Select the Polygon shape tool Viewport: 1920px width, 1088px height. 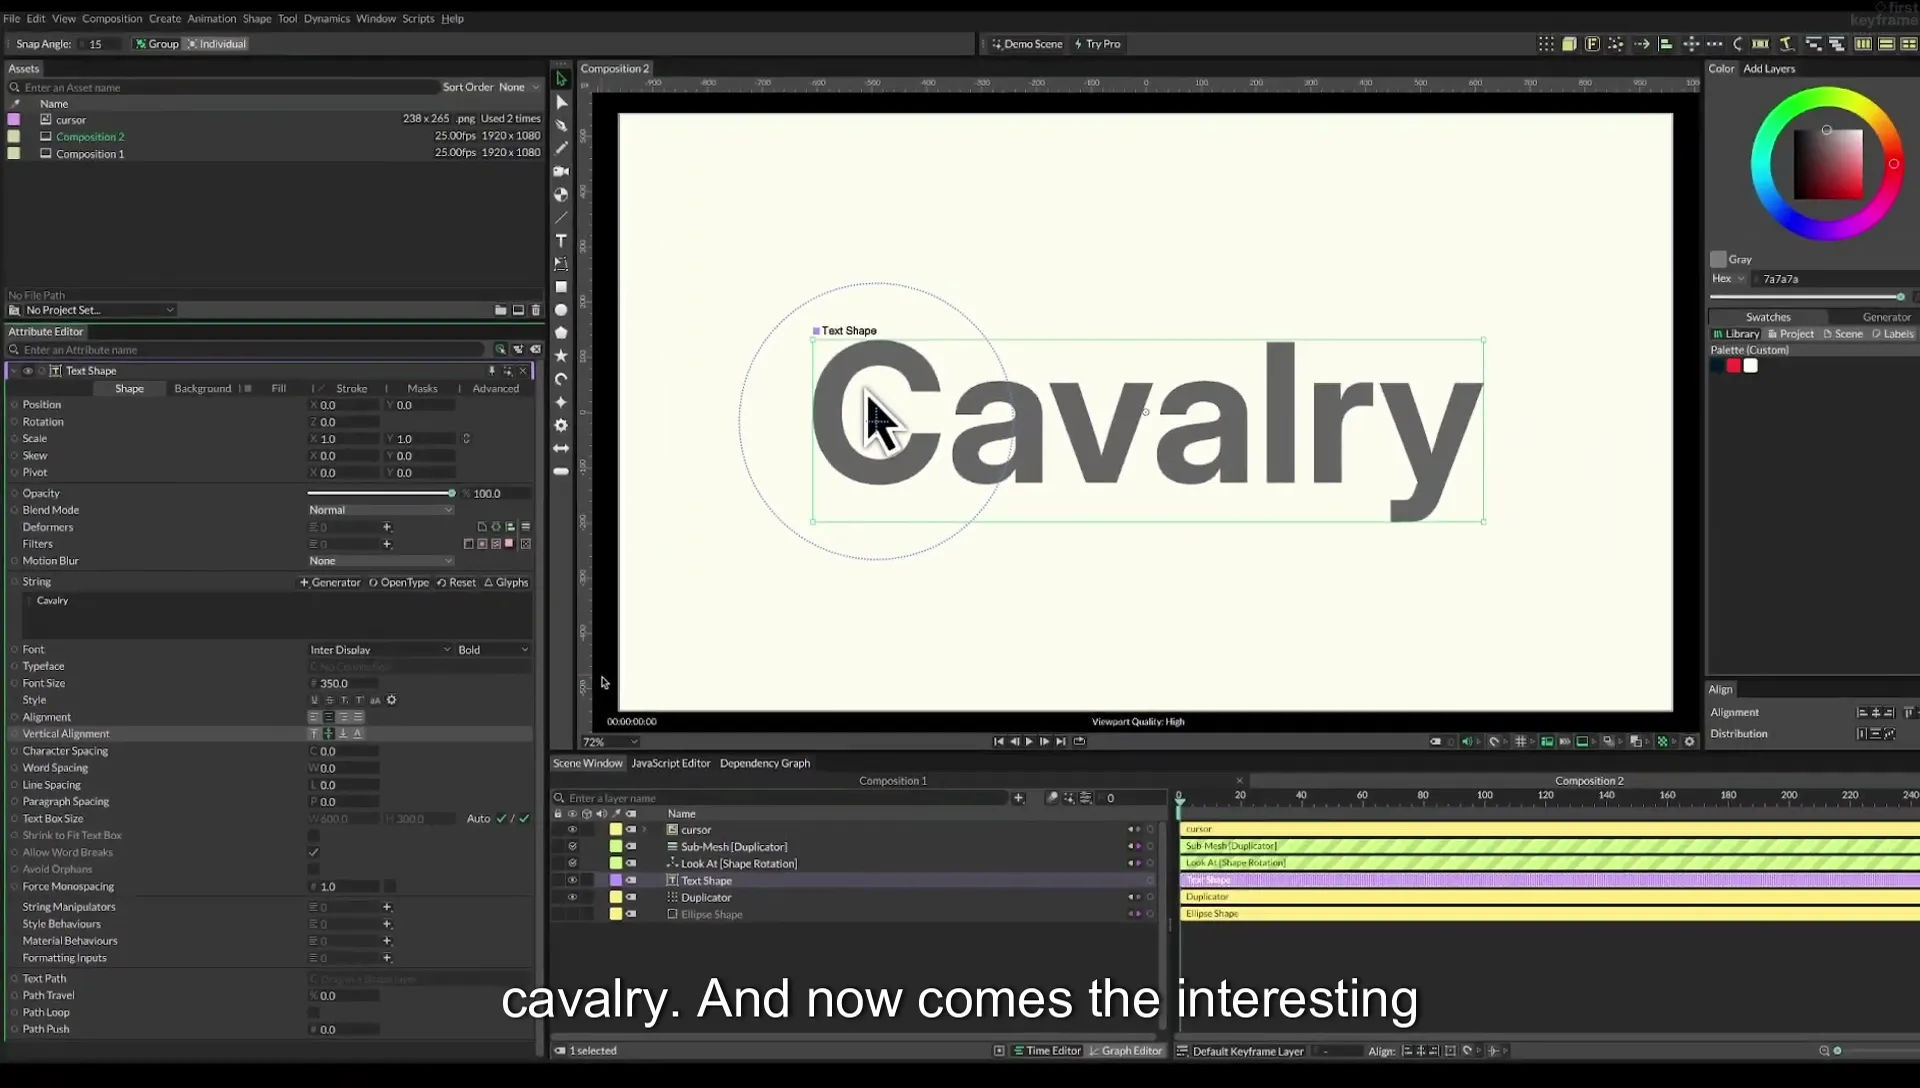coord(561,333)
